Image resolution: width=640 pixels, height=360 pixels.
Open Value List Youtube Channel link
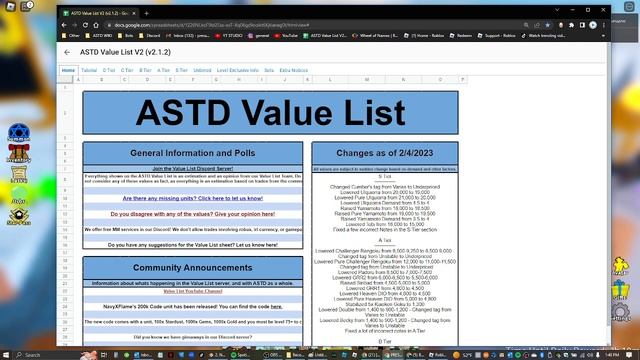(193, 291)
